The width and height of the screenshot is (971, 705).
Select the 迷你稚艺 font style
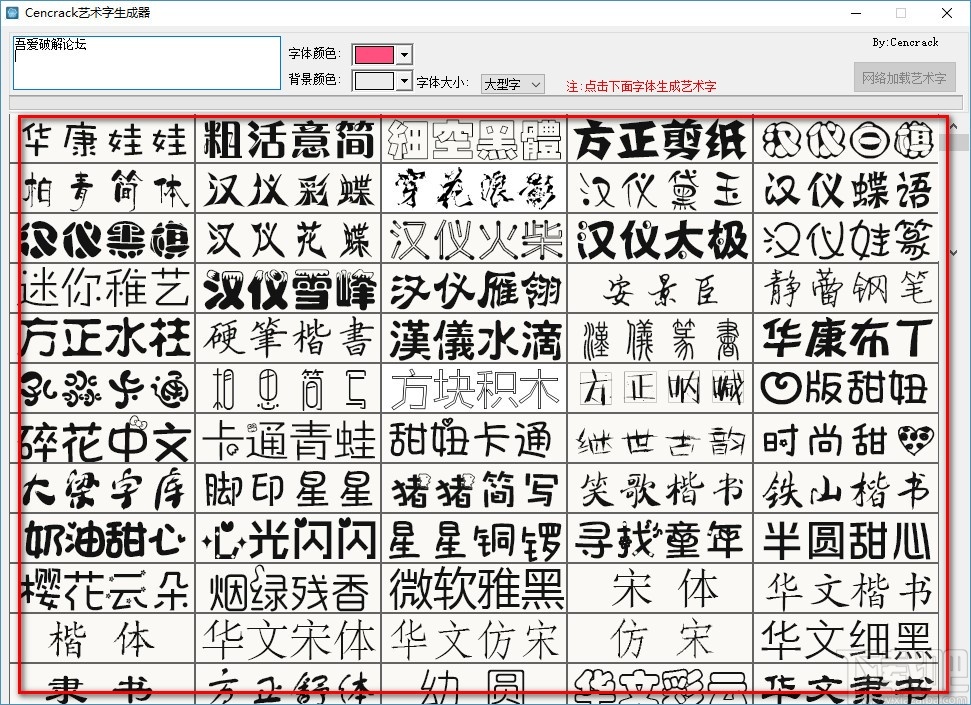103,289
